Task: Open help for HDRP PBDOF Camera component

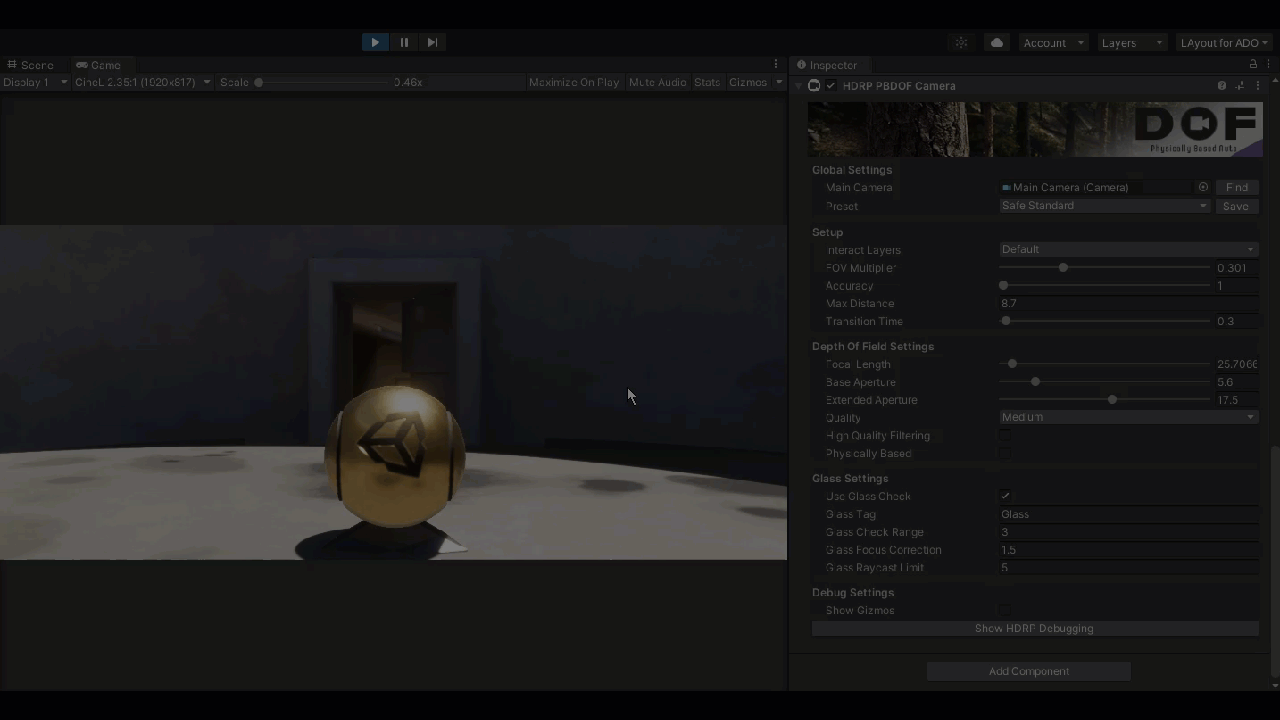Action: point(1222,86)
